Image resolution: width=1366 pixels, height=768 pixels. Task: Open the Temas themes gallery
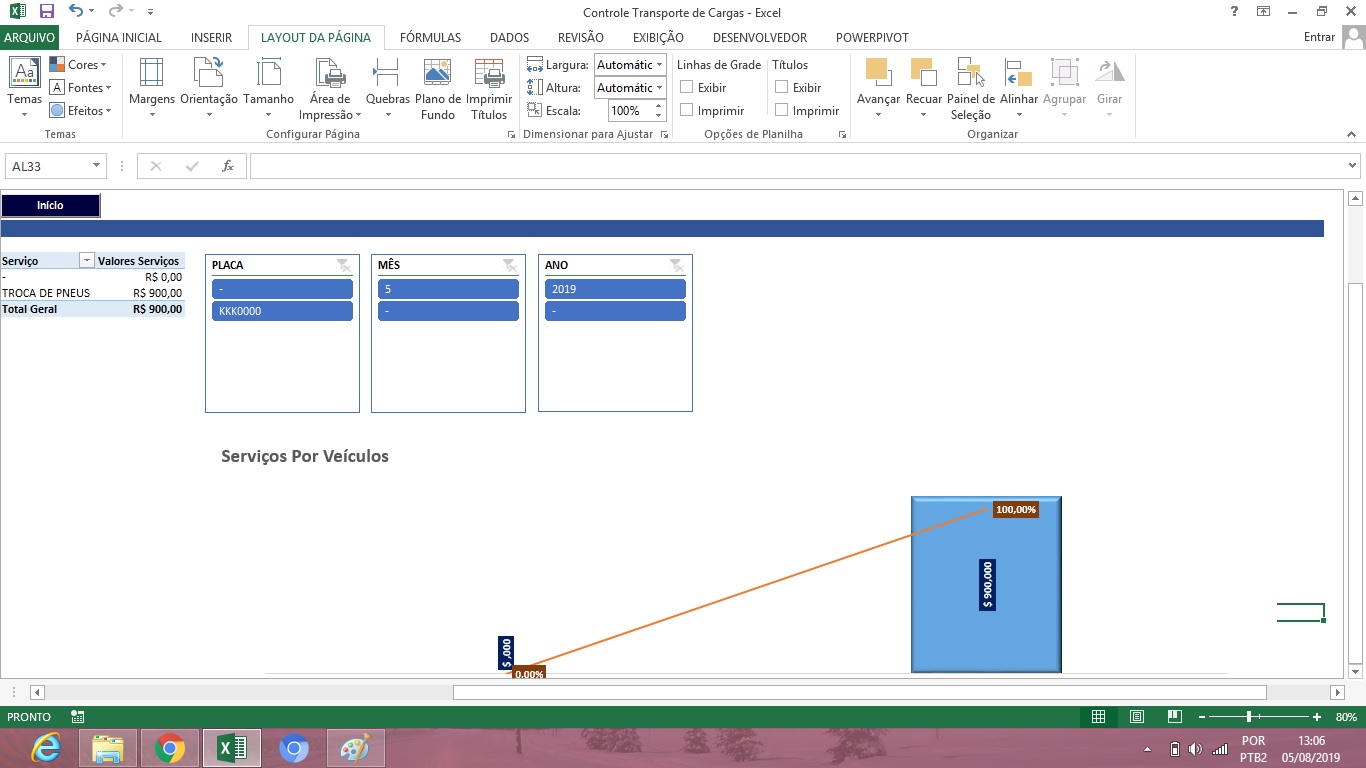point(24,88)
